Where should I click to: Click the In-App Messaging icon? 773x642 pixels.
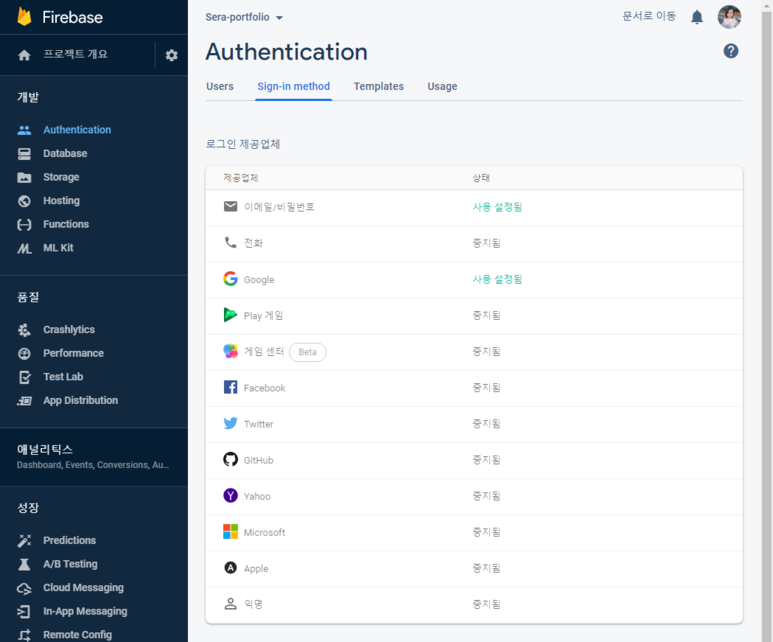tap(24, 611)
